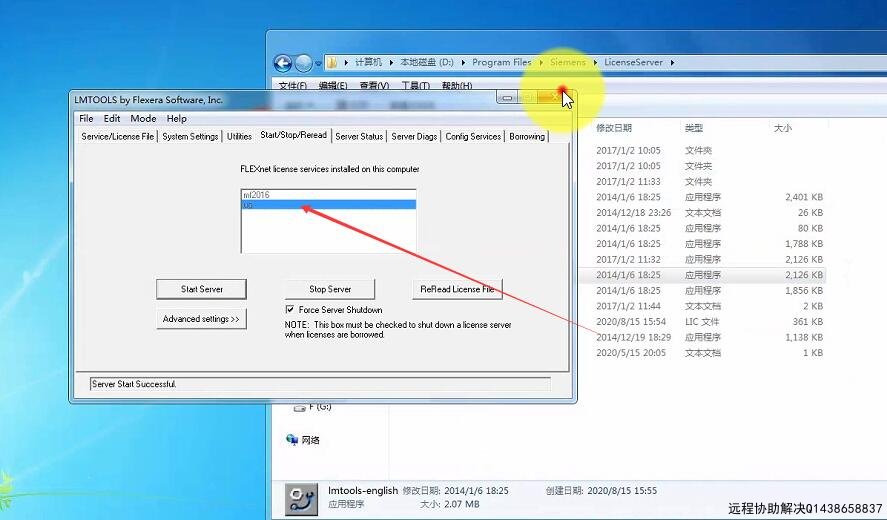Image resolution: width=887 pixels, height=520 pixels.
Task: Switch to System Settings tab
Action: (190, 136)
